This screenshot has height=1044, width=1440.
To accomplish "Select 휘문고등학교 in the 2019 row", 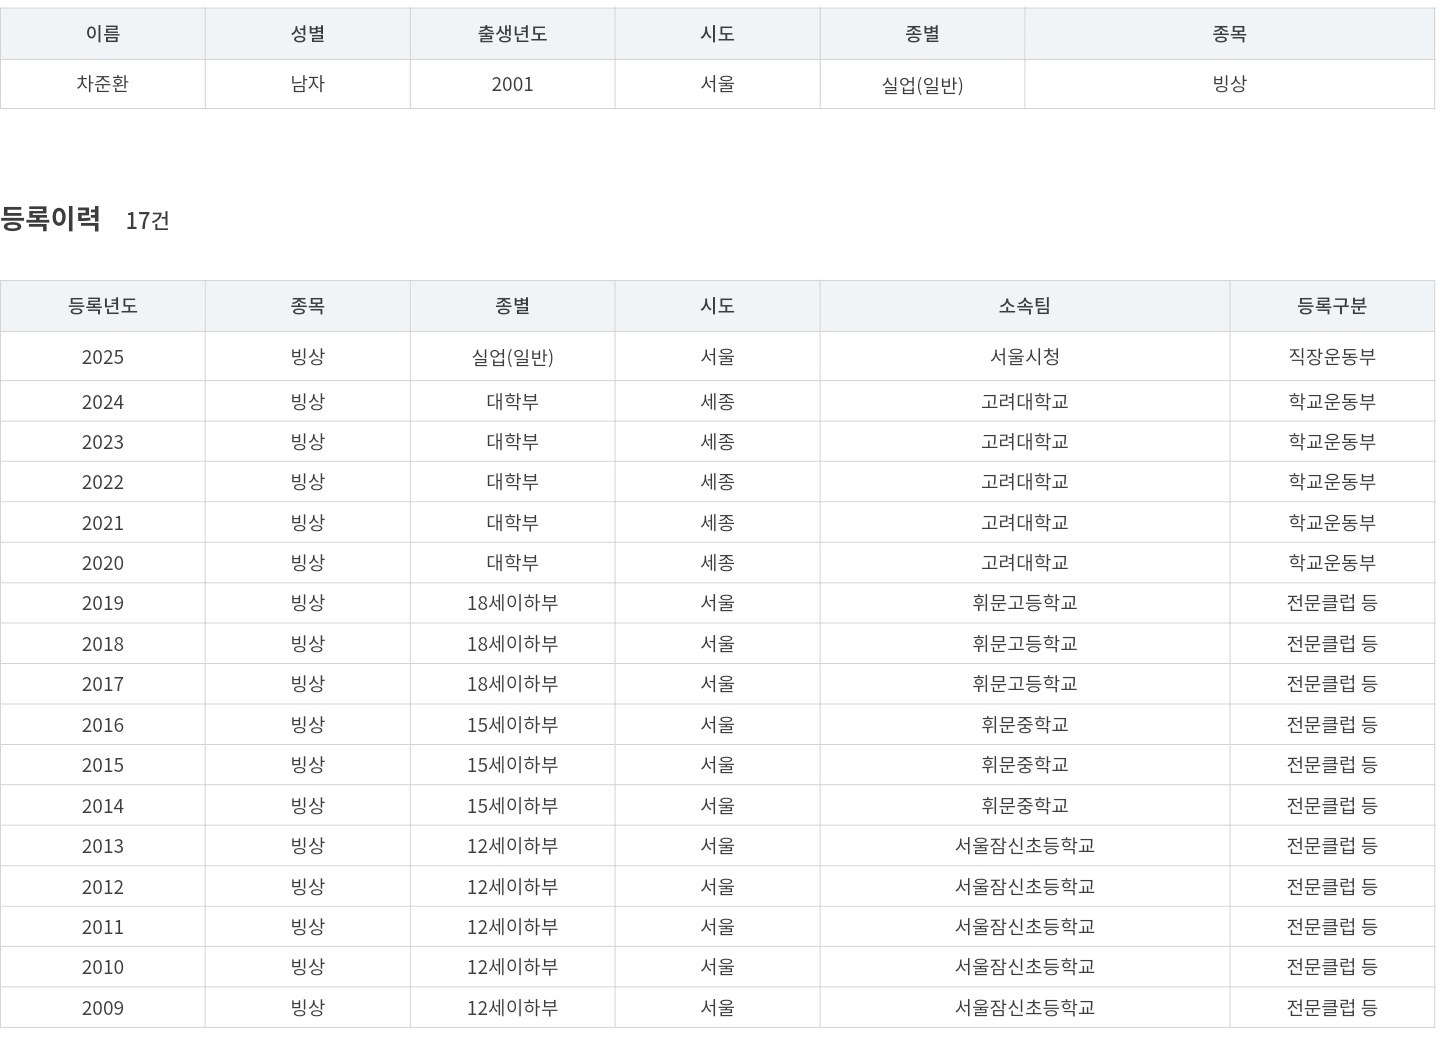I will (1024, 603).
